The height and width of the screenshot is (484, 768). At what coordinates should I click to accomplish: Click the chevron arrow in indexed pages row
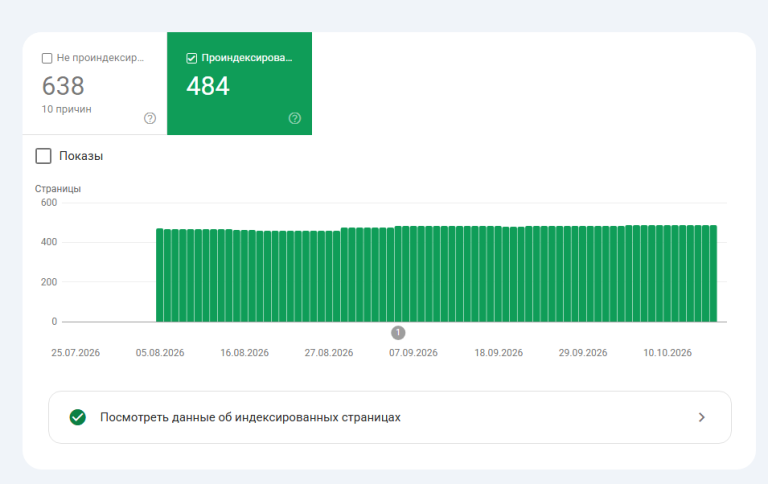[x=702, y=417]
